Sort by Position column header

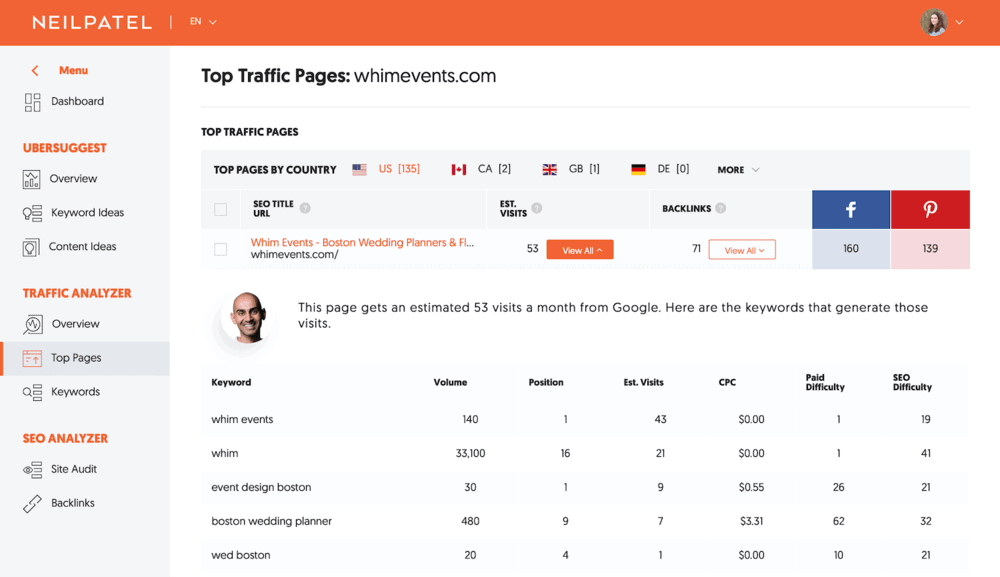[546, 383]
